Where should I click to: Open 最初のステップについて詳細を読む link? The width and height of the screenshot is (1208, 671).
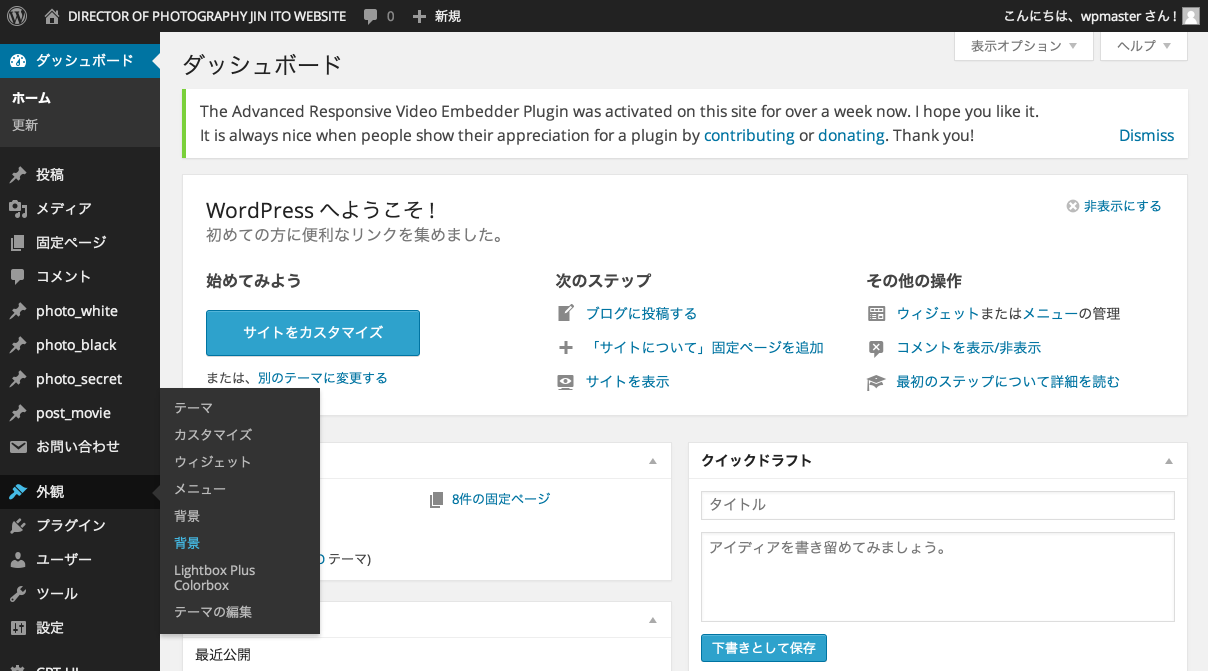tap(1008, 381)
